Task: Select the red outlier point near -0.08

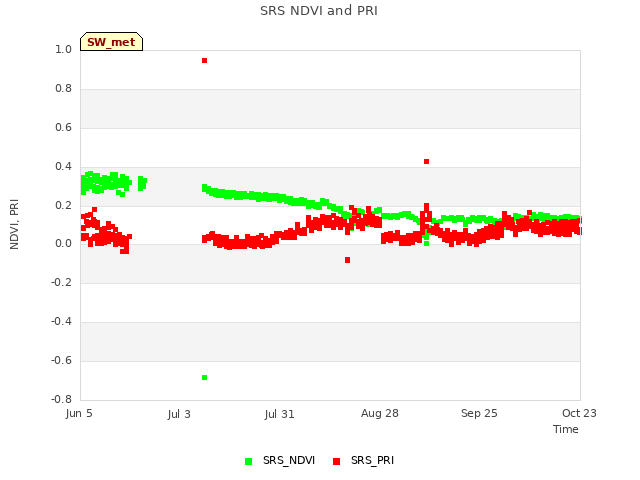Action: tap(347, 260)
